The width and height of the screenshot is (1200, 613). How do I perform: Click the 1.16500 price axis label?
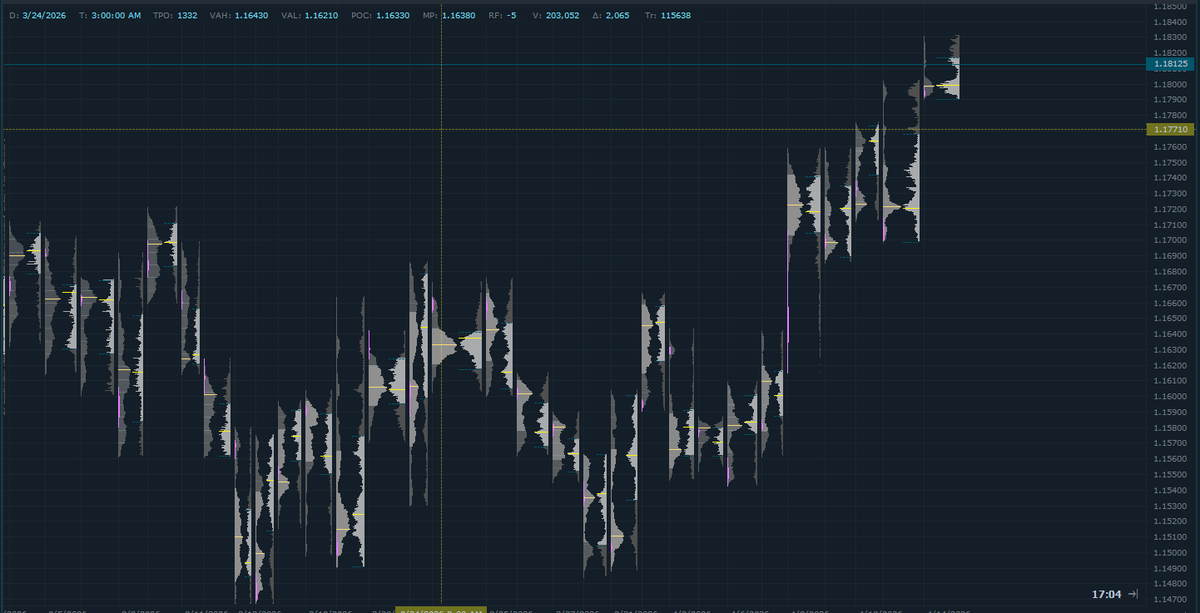coord(1169,318)
